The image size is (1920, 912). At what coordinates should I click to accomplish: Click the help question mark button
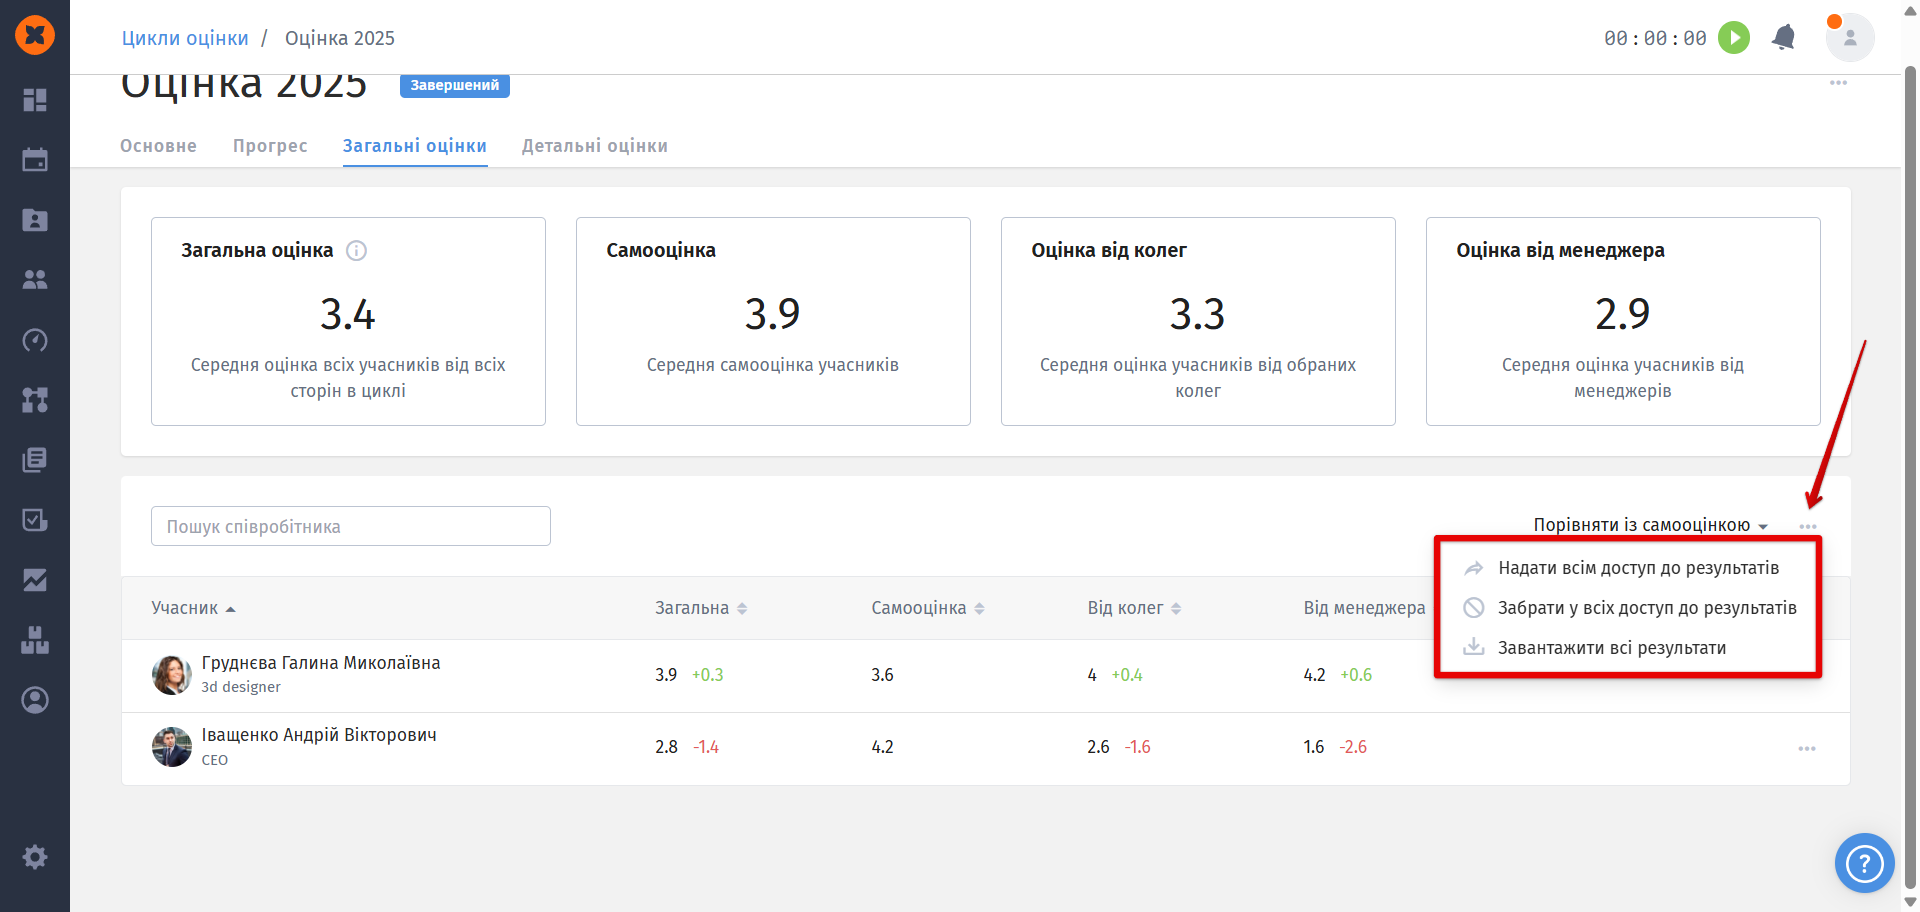(1865, 863)
